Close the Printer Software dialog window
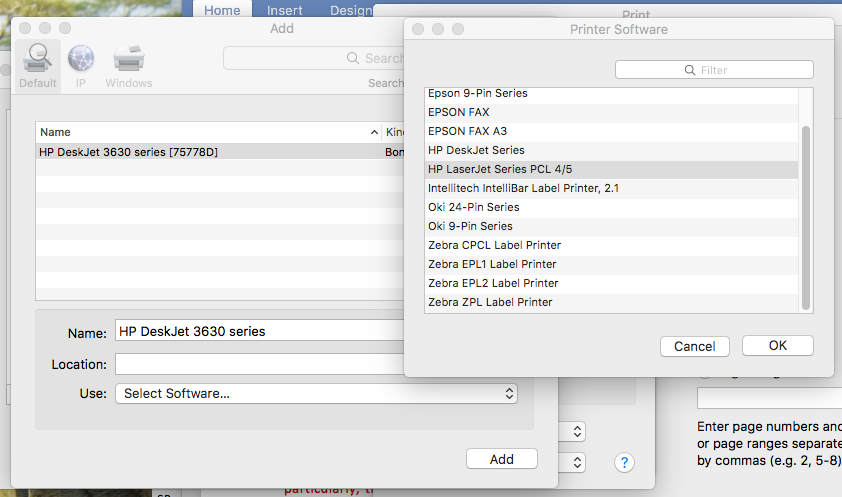Viewport: 842px width, 497px height. tap(418, 29)
